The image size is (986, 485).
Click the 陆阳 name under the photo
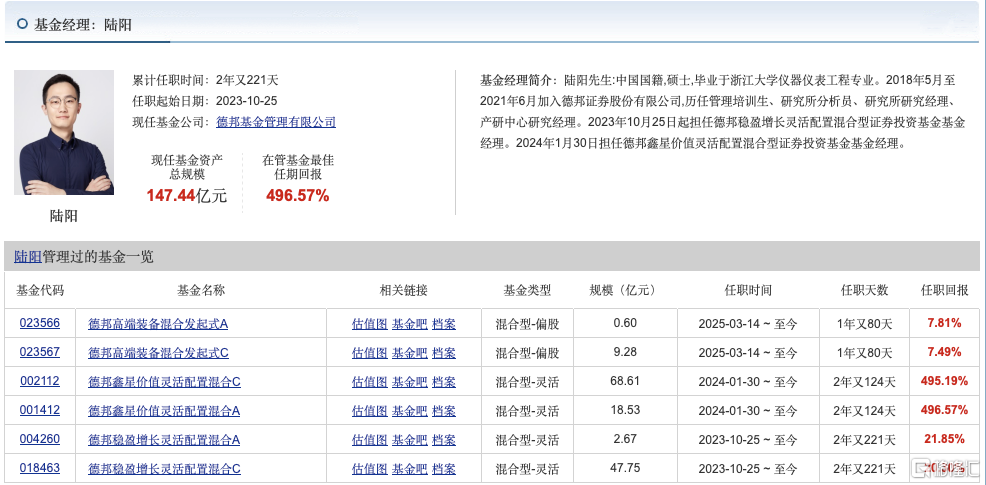[x=64, y=216]
